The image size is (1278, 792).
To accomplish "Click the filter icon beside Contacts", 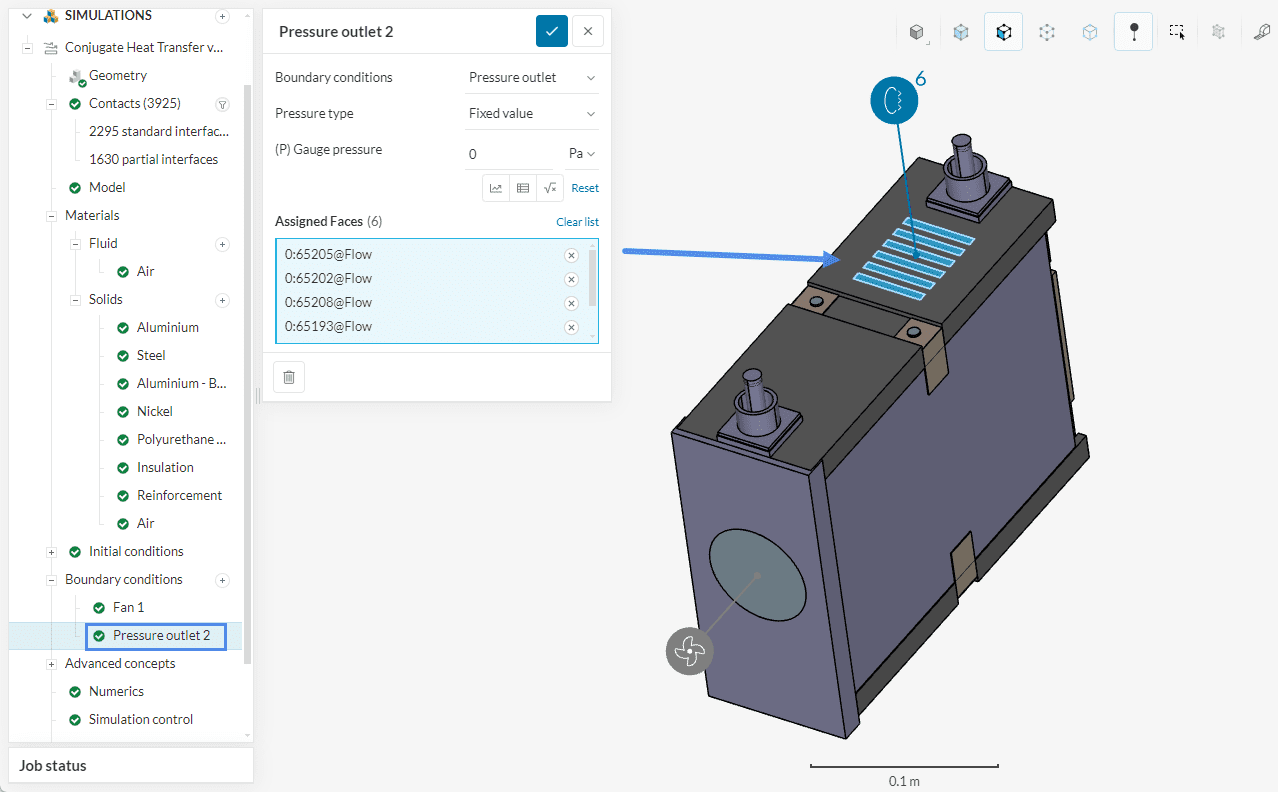I will tap(222, 104).
